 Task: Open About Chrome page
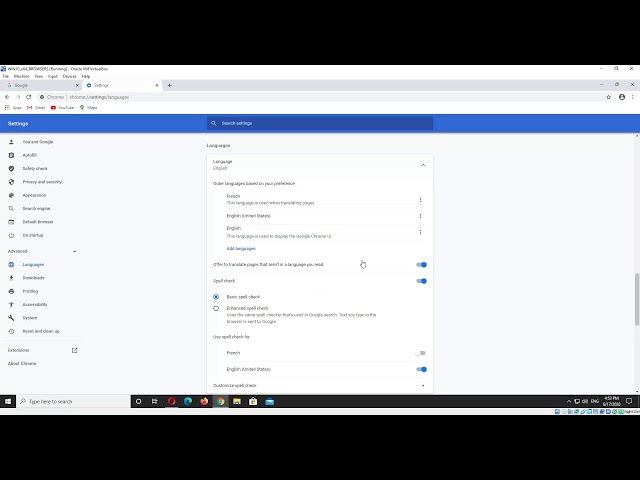[x=22, y=364]
